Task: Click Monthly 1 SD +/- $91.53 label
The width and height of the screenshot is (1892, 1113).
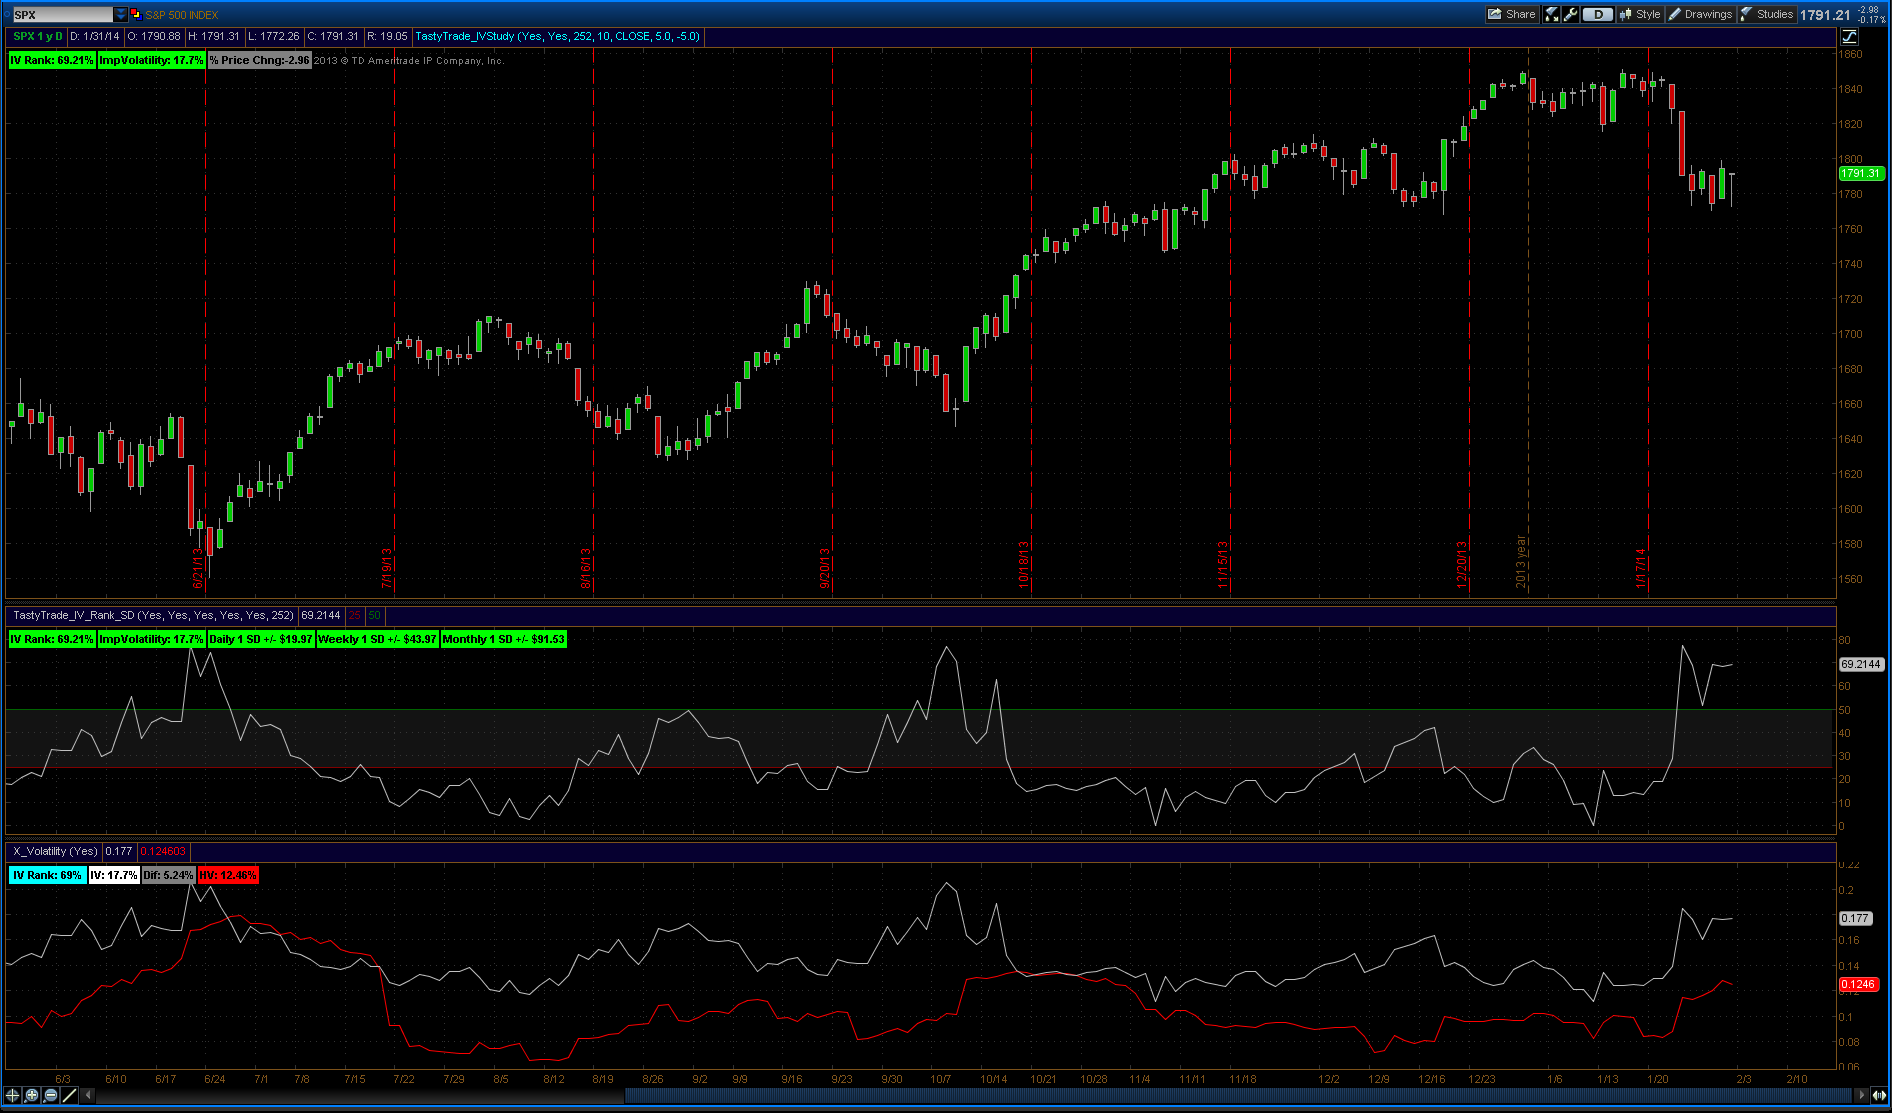Action: (x=503, y=639)
